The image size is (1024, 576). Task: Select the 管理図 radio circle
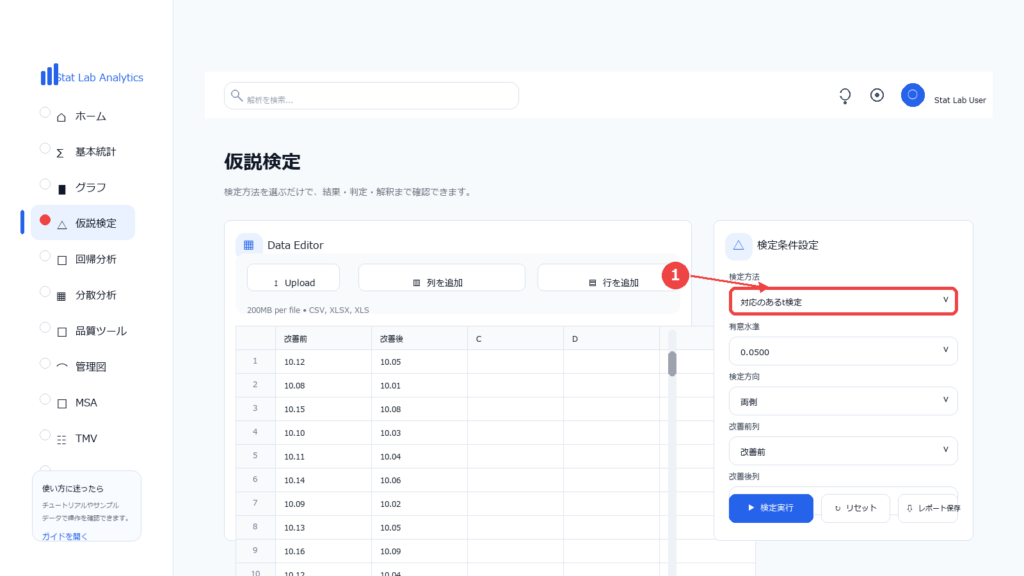[45, 364]
